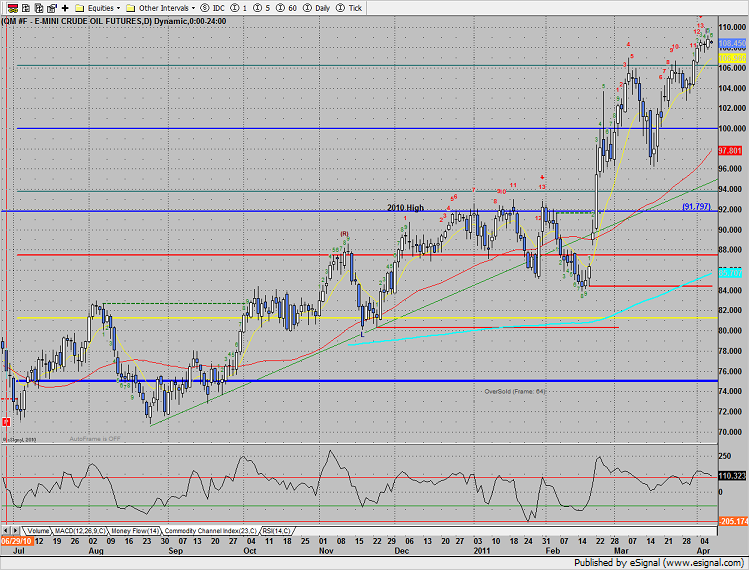This screenshot has width=749, height=570.
Task: Click the orange 06/29/10 date marker
Action: click(17, 541)
